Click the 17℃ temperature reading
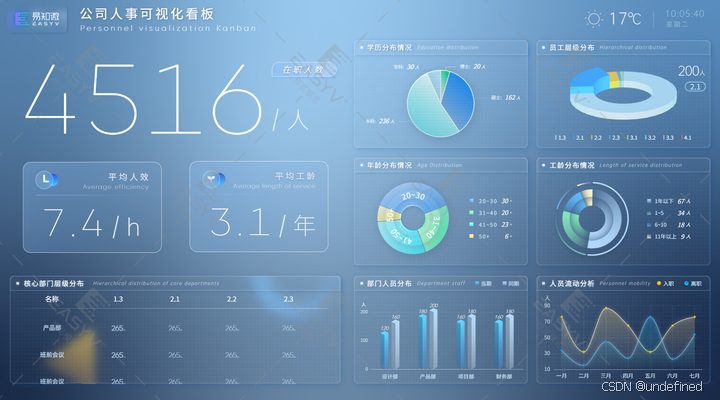720x400 pixels. (x=624, y=19)
